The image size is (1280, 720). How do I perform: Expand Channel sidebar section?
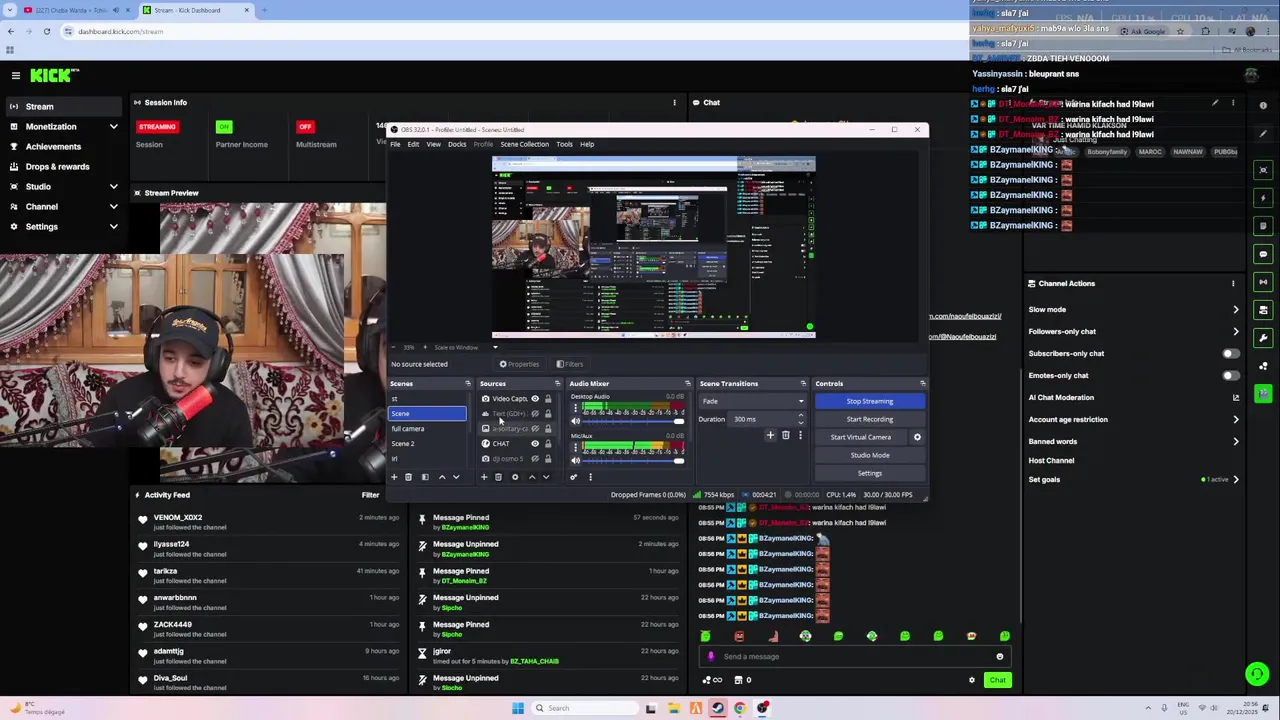[x=113, y=206]
